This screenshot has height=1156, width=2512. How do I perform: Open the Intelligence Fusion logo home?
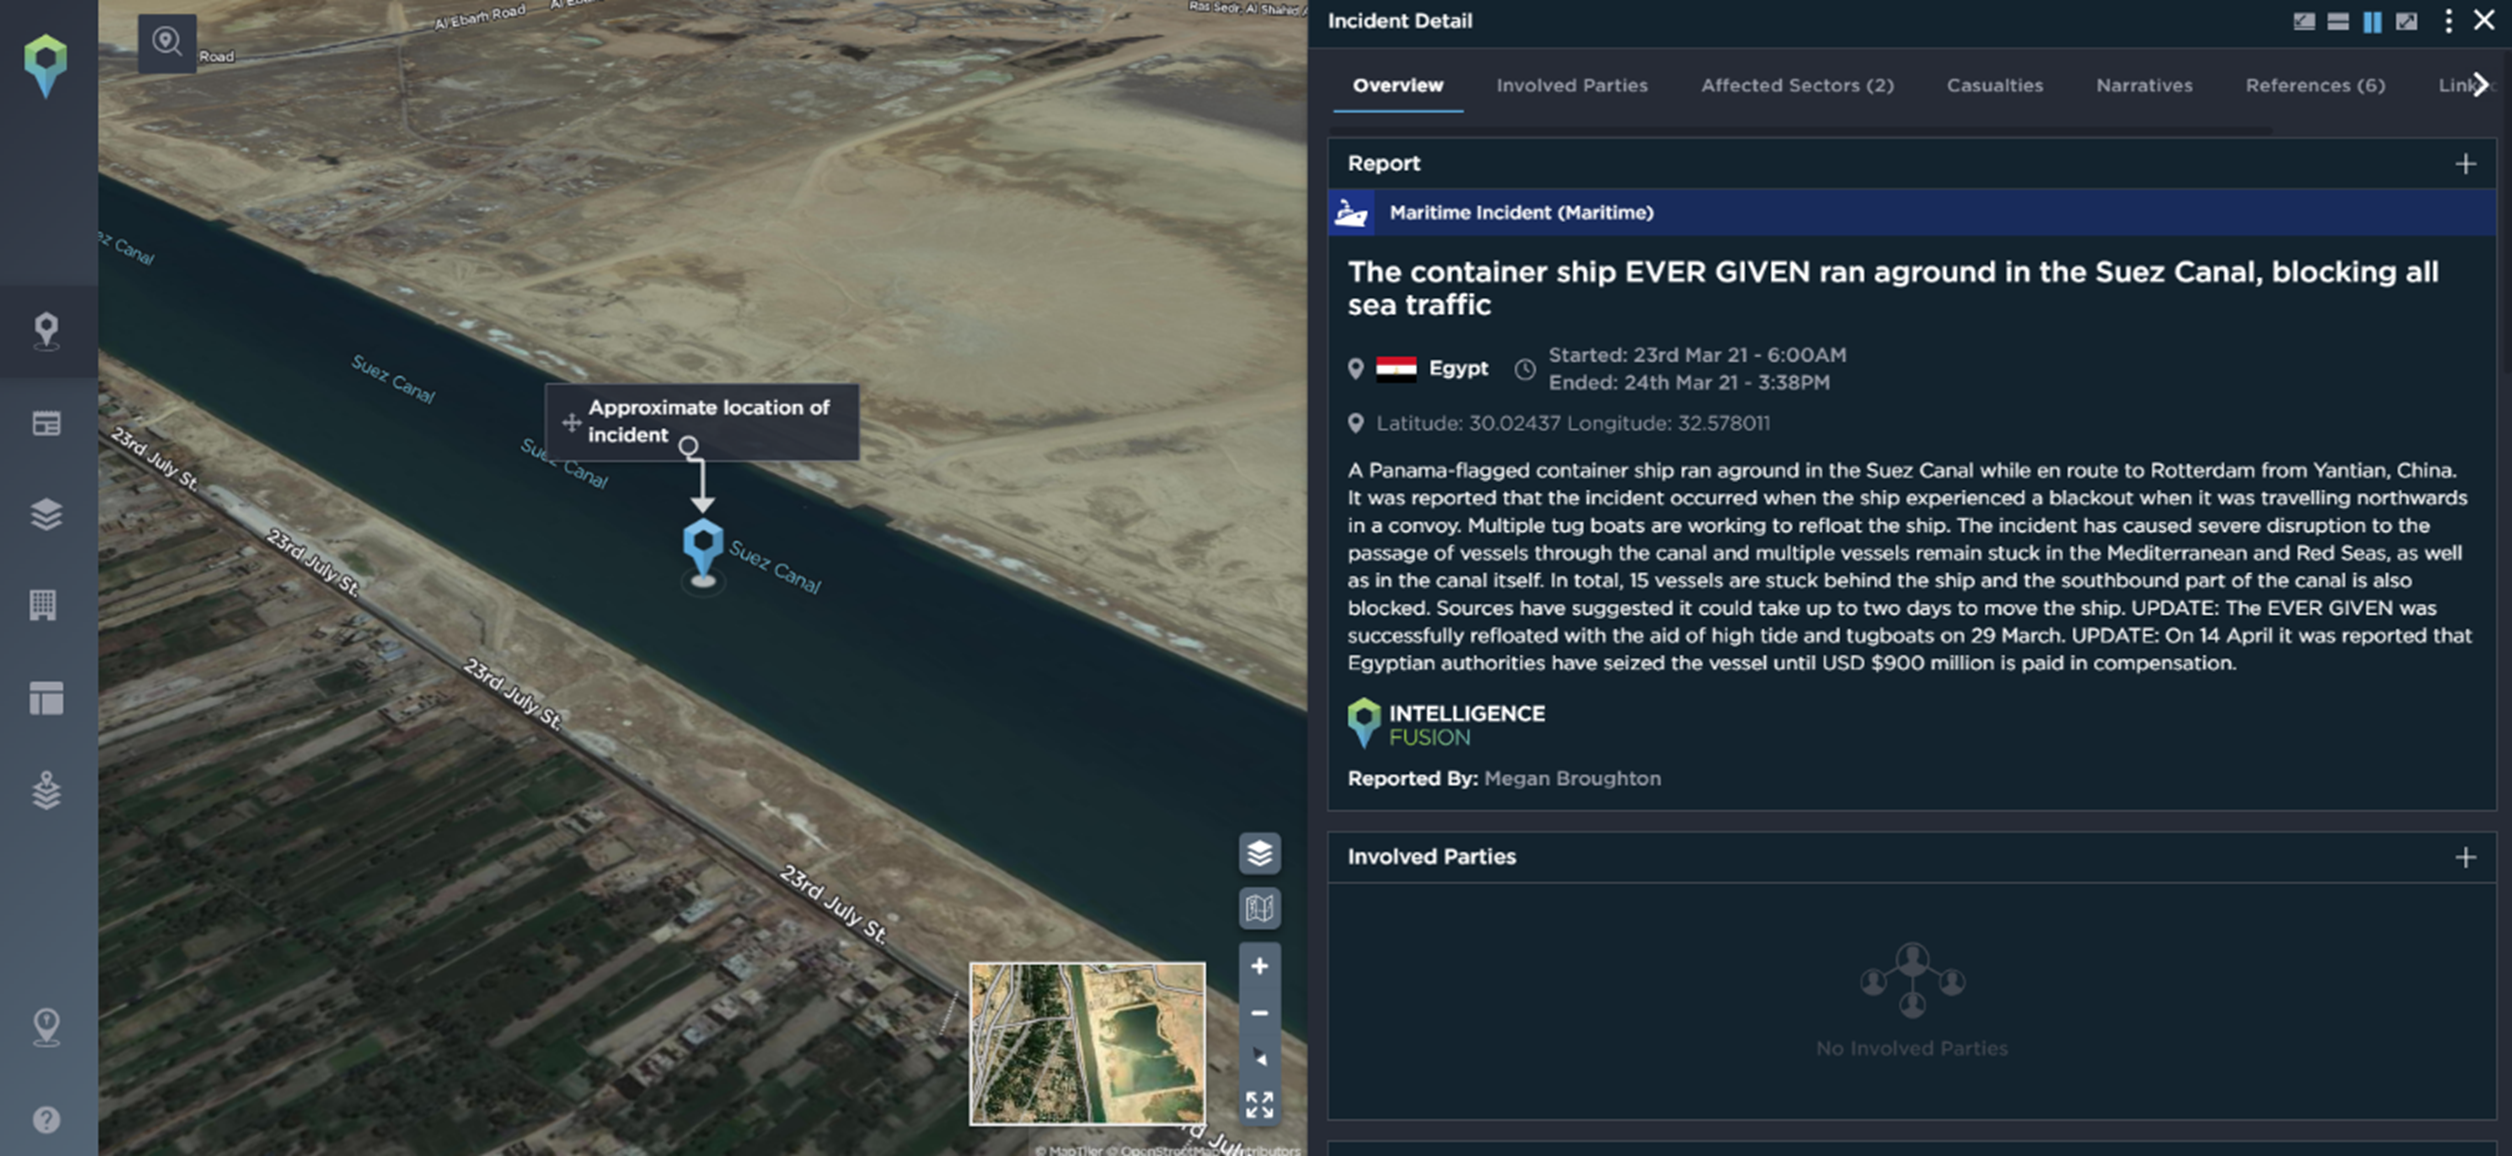click(x=46, y=66)
